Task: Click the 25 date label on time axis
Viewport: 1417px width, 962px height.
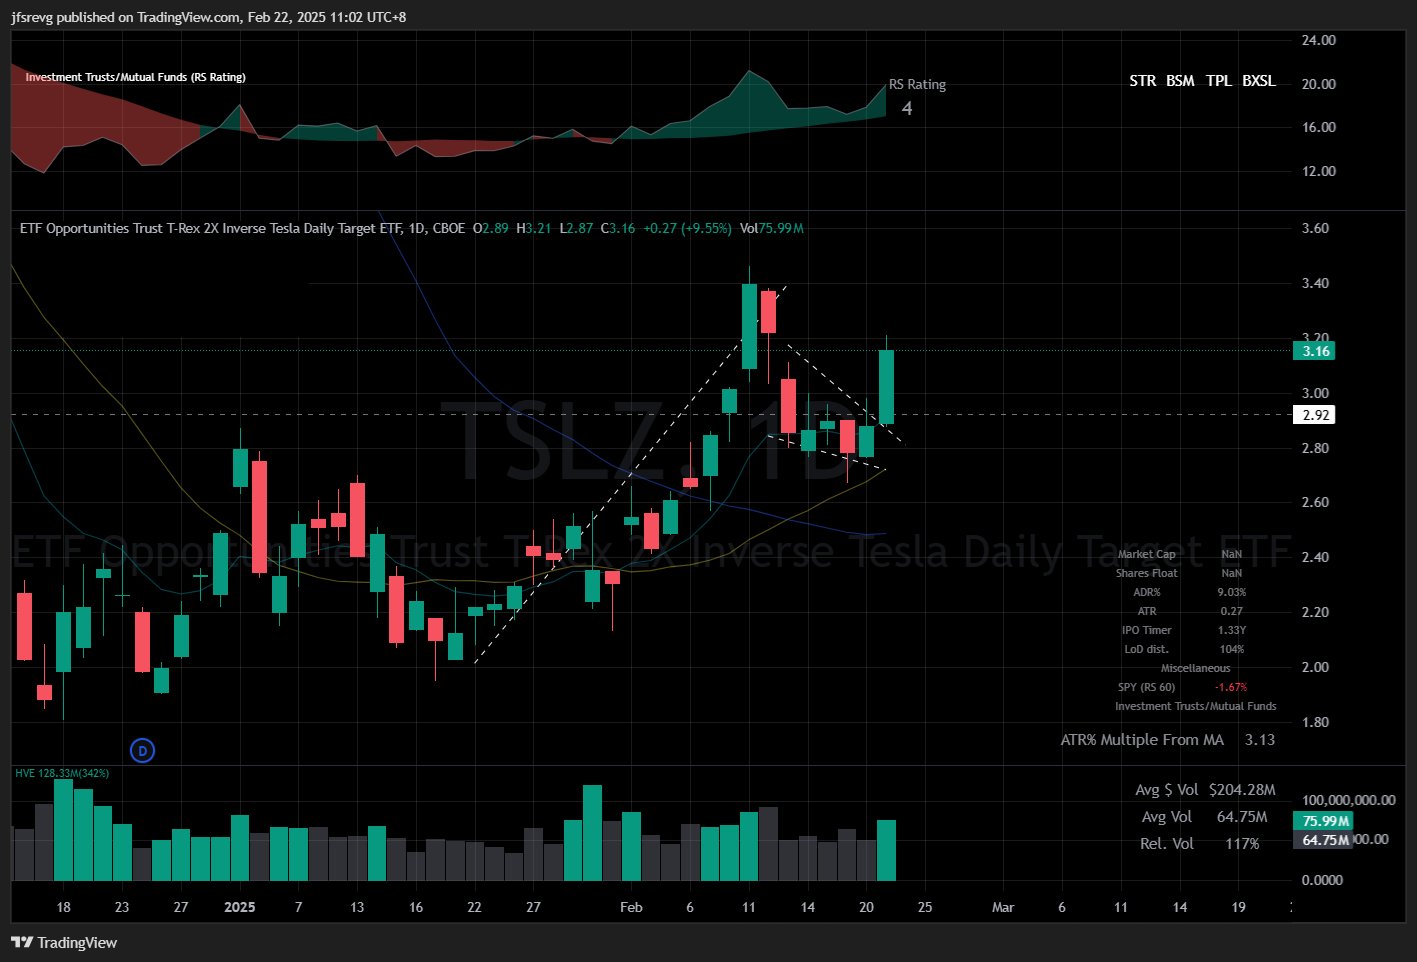Action: (925, 907)
